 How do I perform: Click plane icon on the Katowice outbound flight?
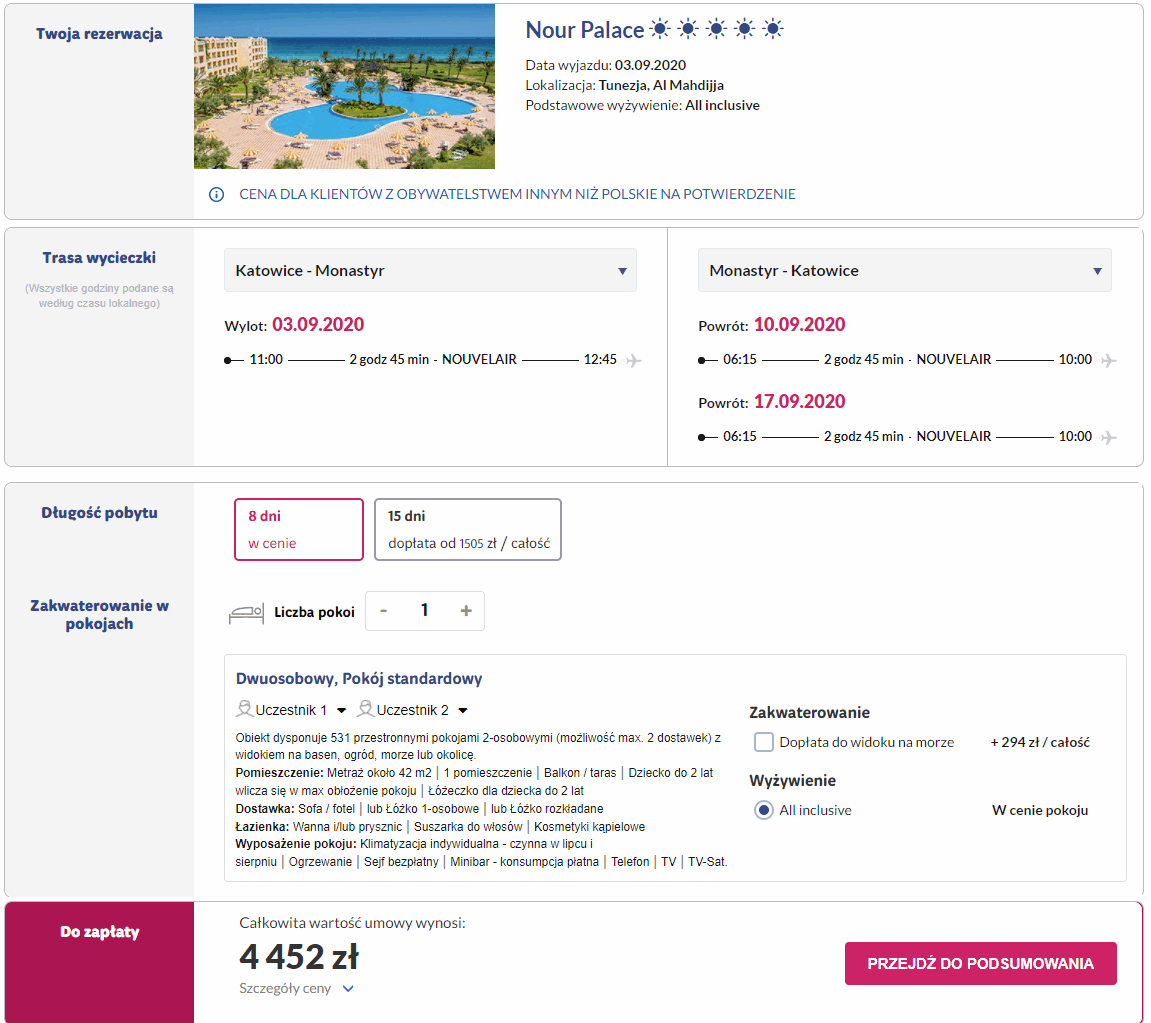click(633, 360)
